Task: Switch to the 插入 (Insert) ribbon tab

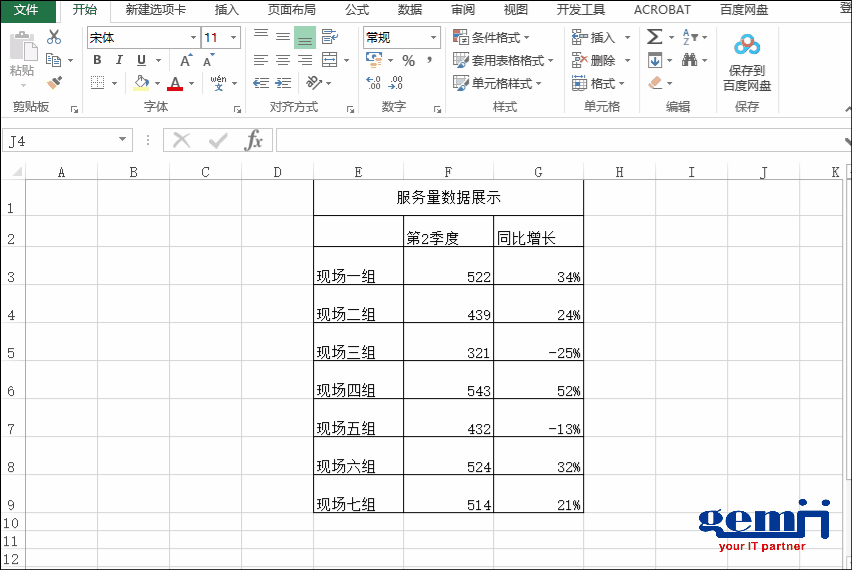Action: 227,10
